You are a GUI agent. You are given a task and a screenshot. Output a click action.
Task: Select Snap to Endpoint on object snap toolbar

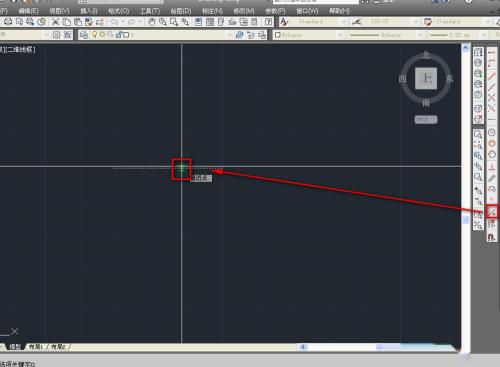click(x=491, y=76)
